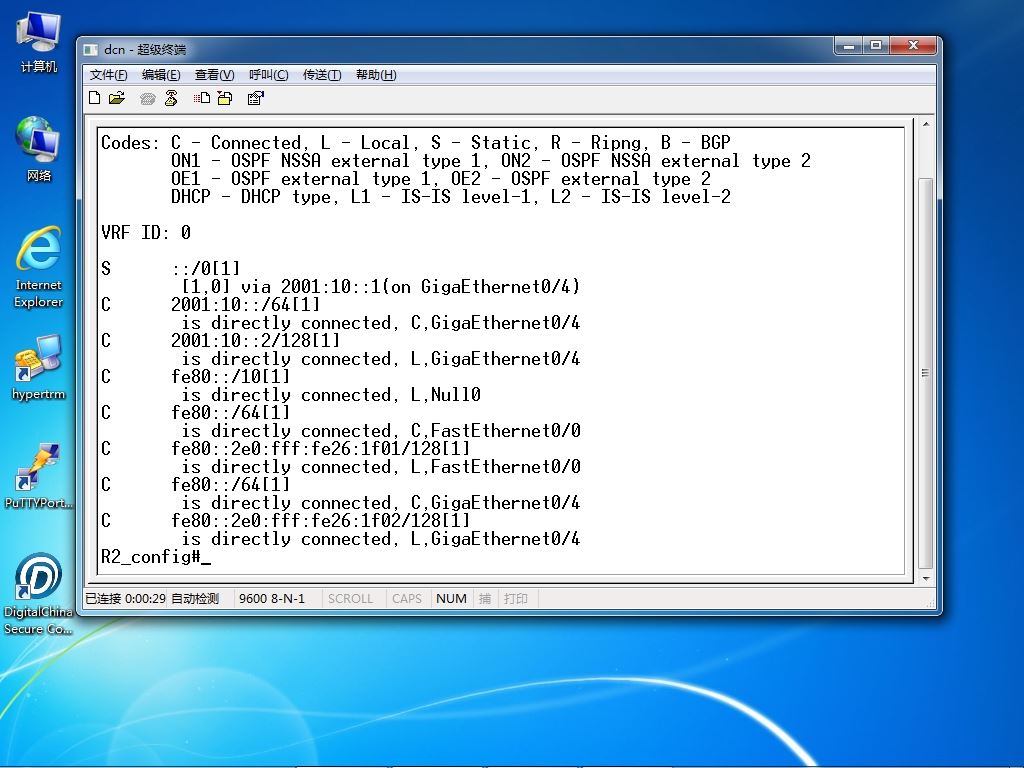Click the C,FastEthernet0/0 connected line

point(381,431)
